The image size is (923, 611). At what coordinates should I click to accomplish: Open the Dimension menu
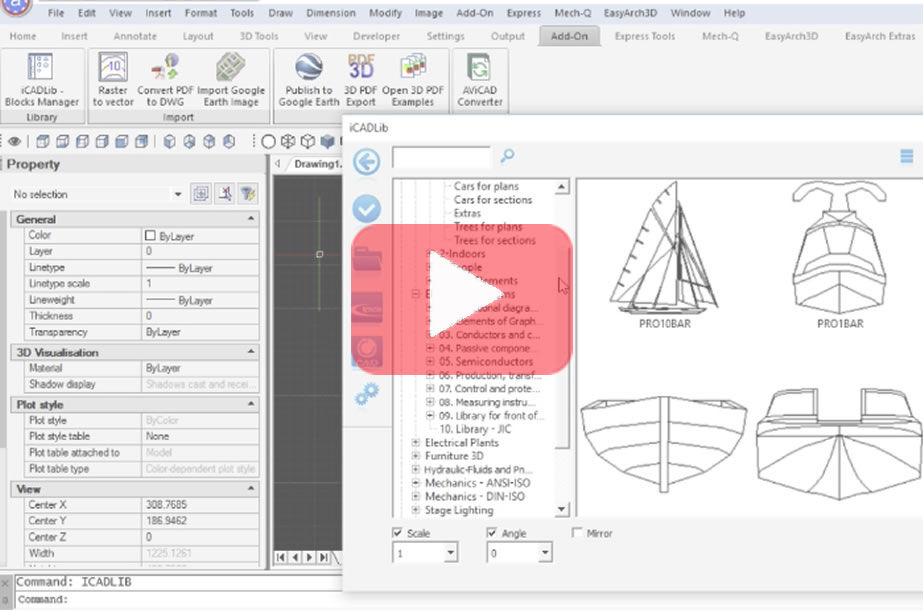(x=331, y=13)
